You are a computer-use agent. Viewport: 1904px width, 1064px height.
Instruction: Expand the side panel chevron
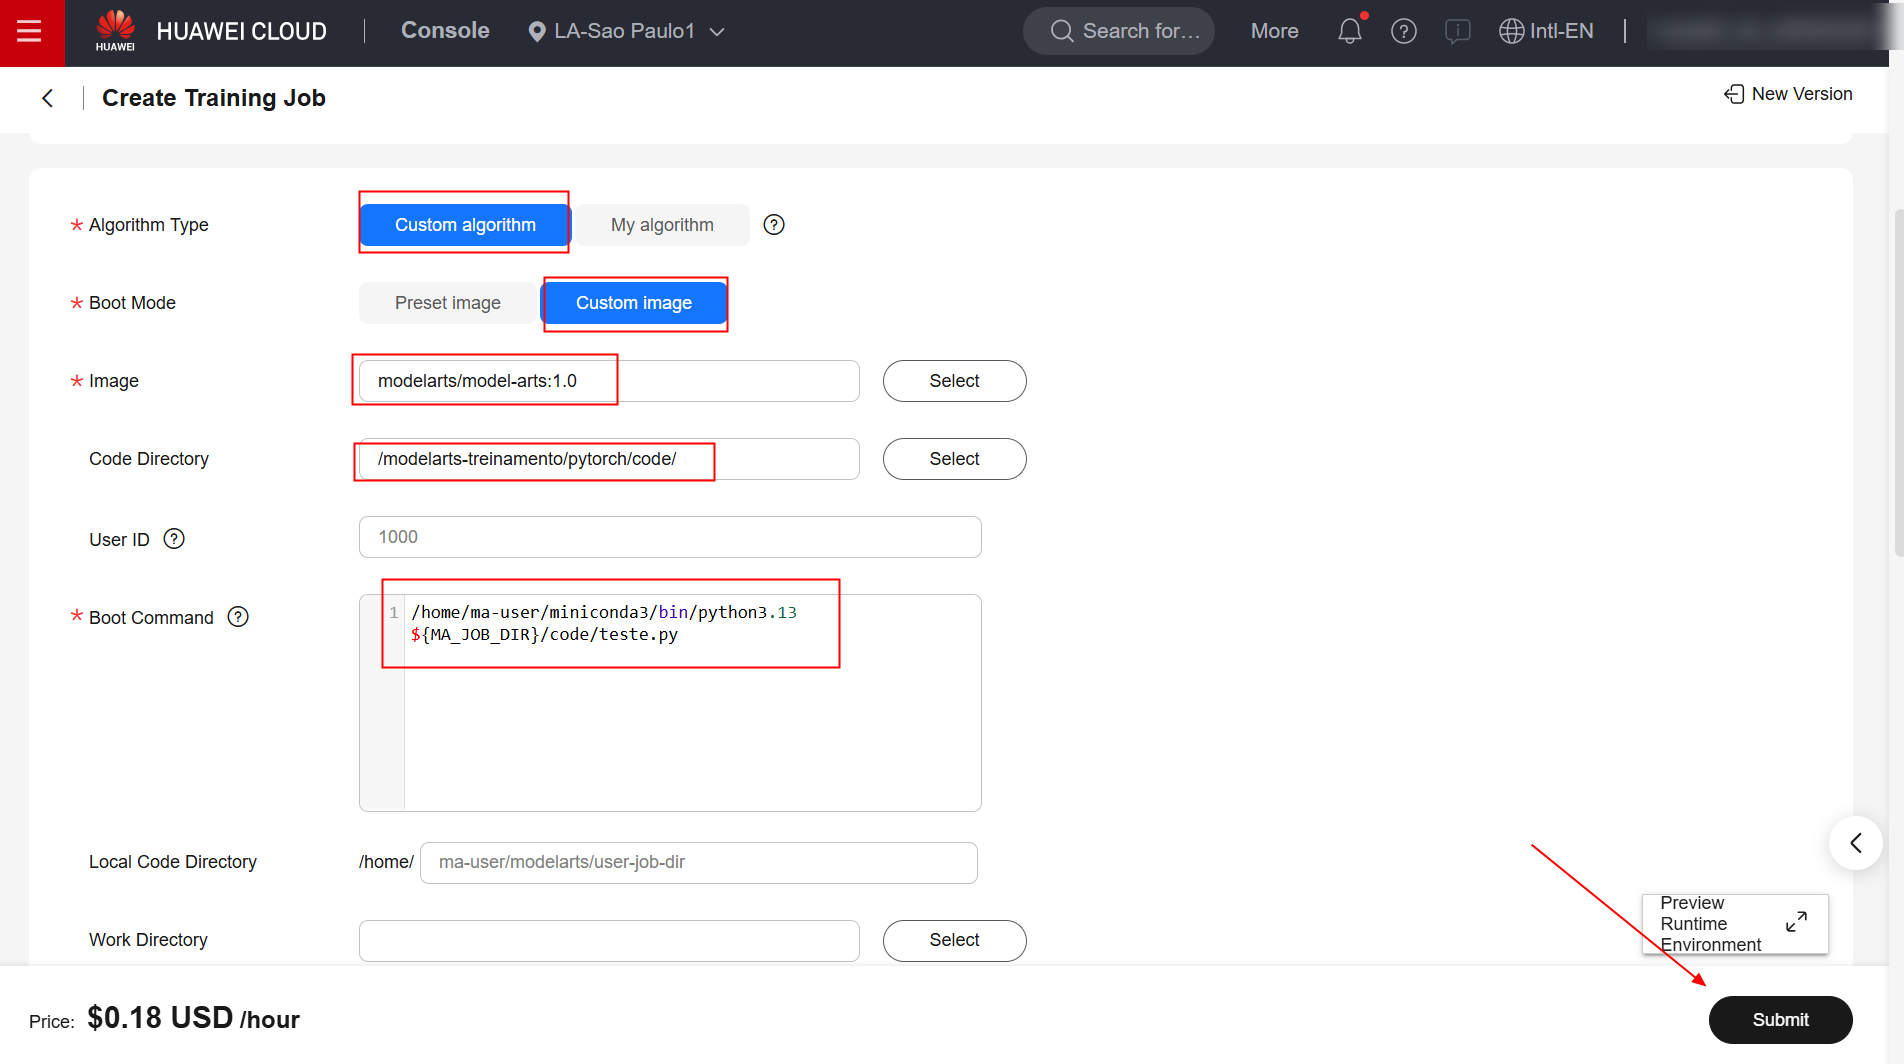coord(1855,843)
